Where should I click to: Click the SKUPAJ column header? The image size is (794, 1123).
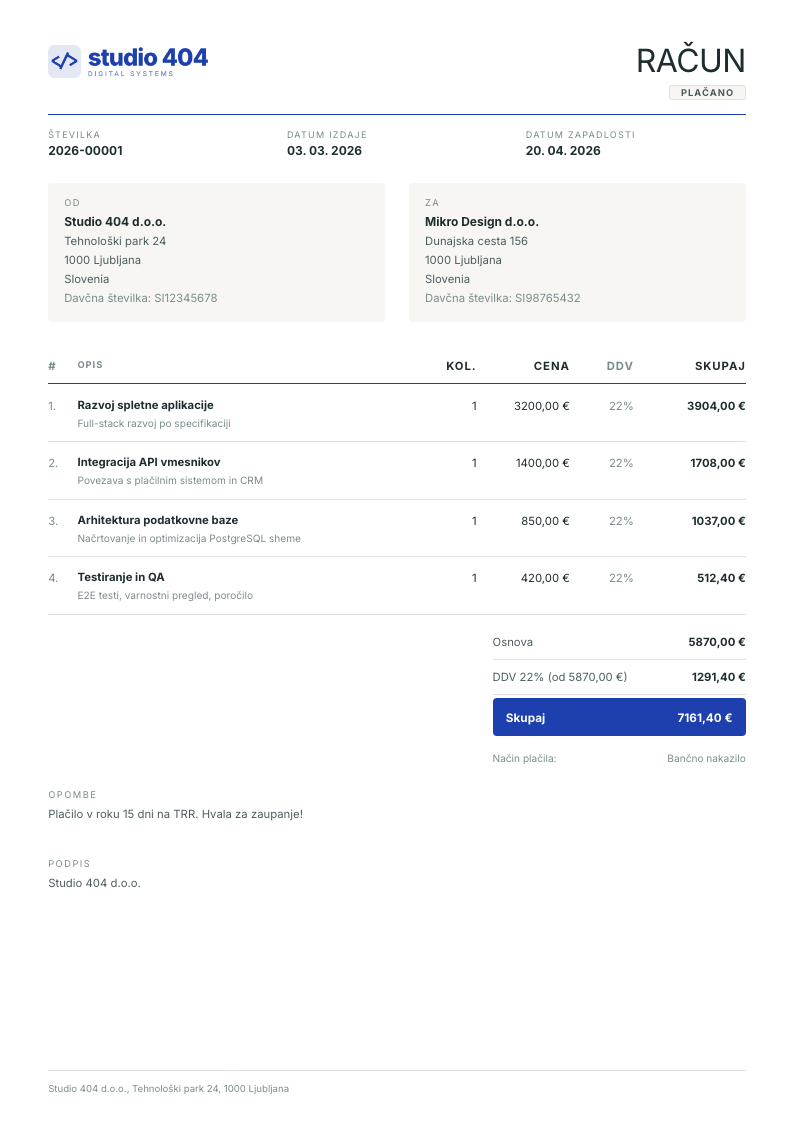click(x=720, y=366)
